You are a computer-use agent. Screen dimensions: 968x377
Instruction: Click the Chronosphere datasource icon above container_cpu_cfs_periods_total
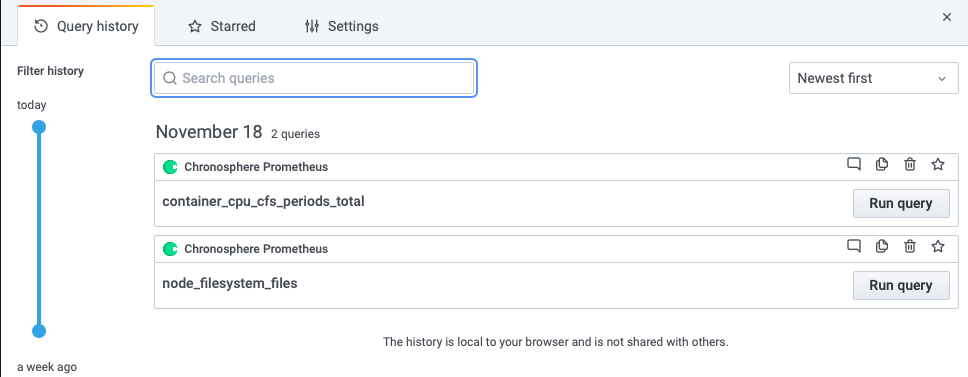pos(170,167)
